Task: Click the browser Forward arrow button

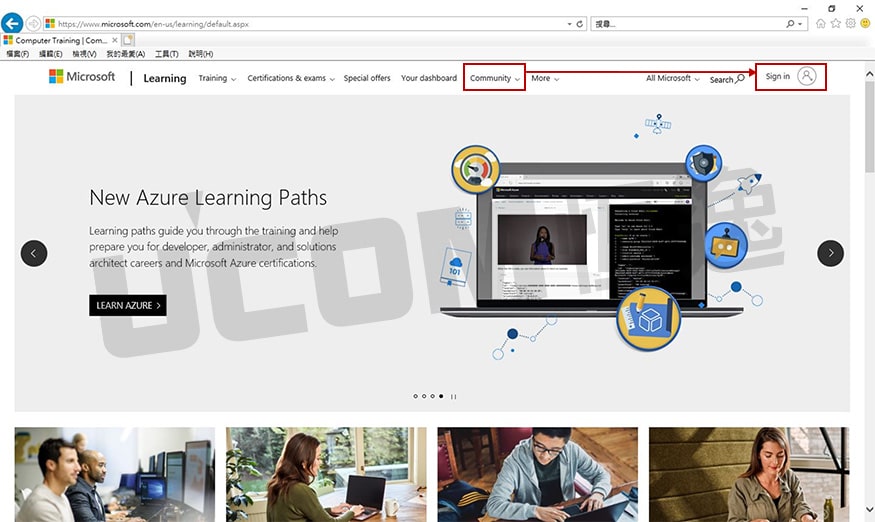Action: [x=33, y=23]
